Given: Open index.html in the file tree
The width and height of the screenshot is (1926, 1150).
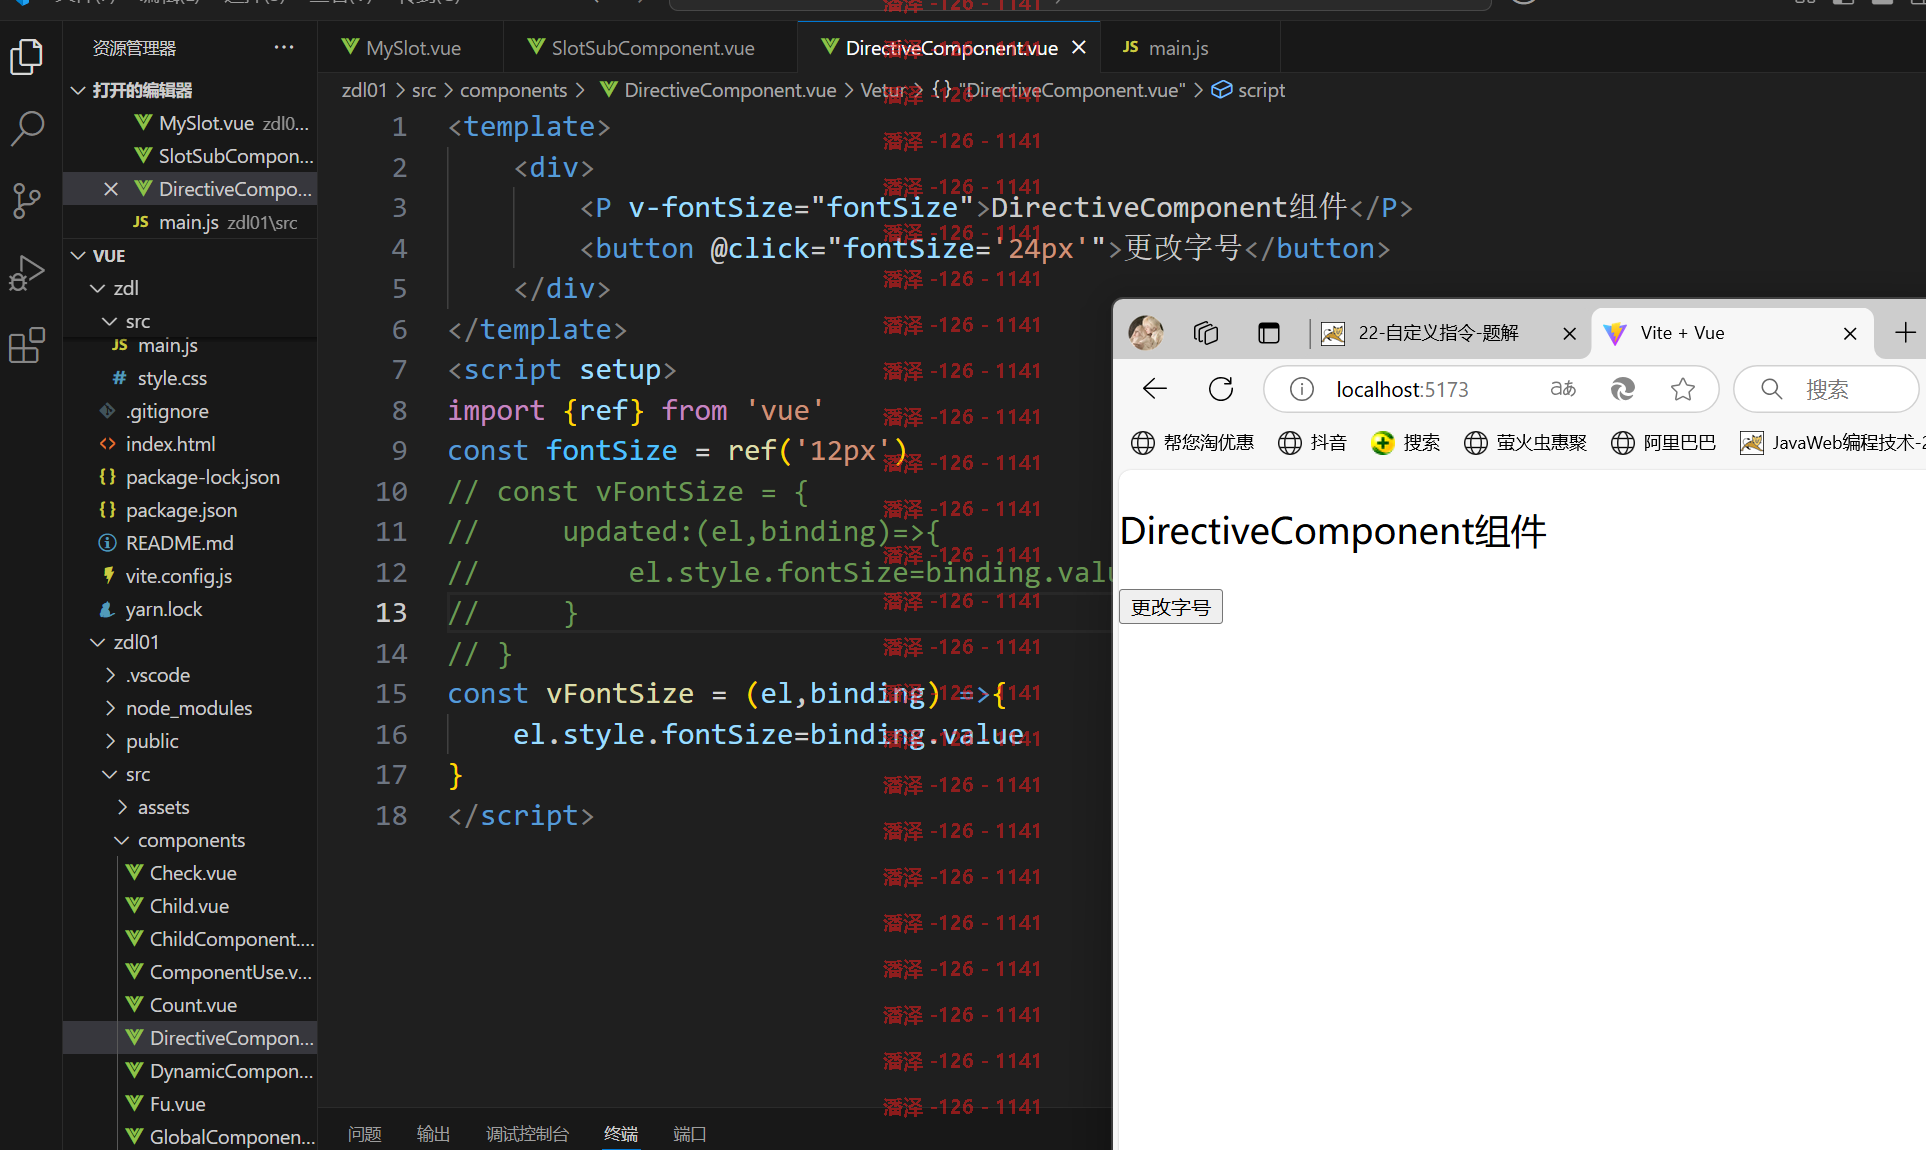Looking at the screenshot, I should [190, 444].
